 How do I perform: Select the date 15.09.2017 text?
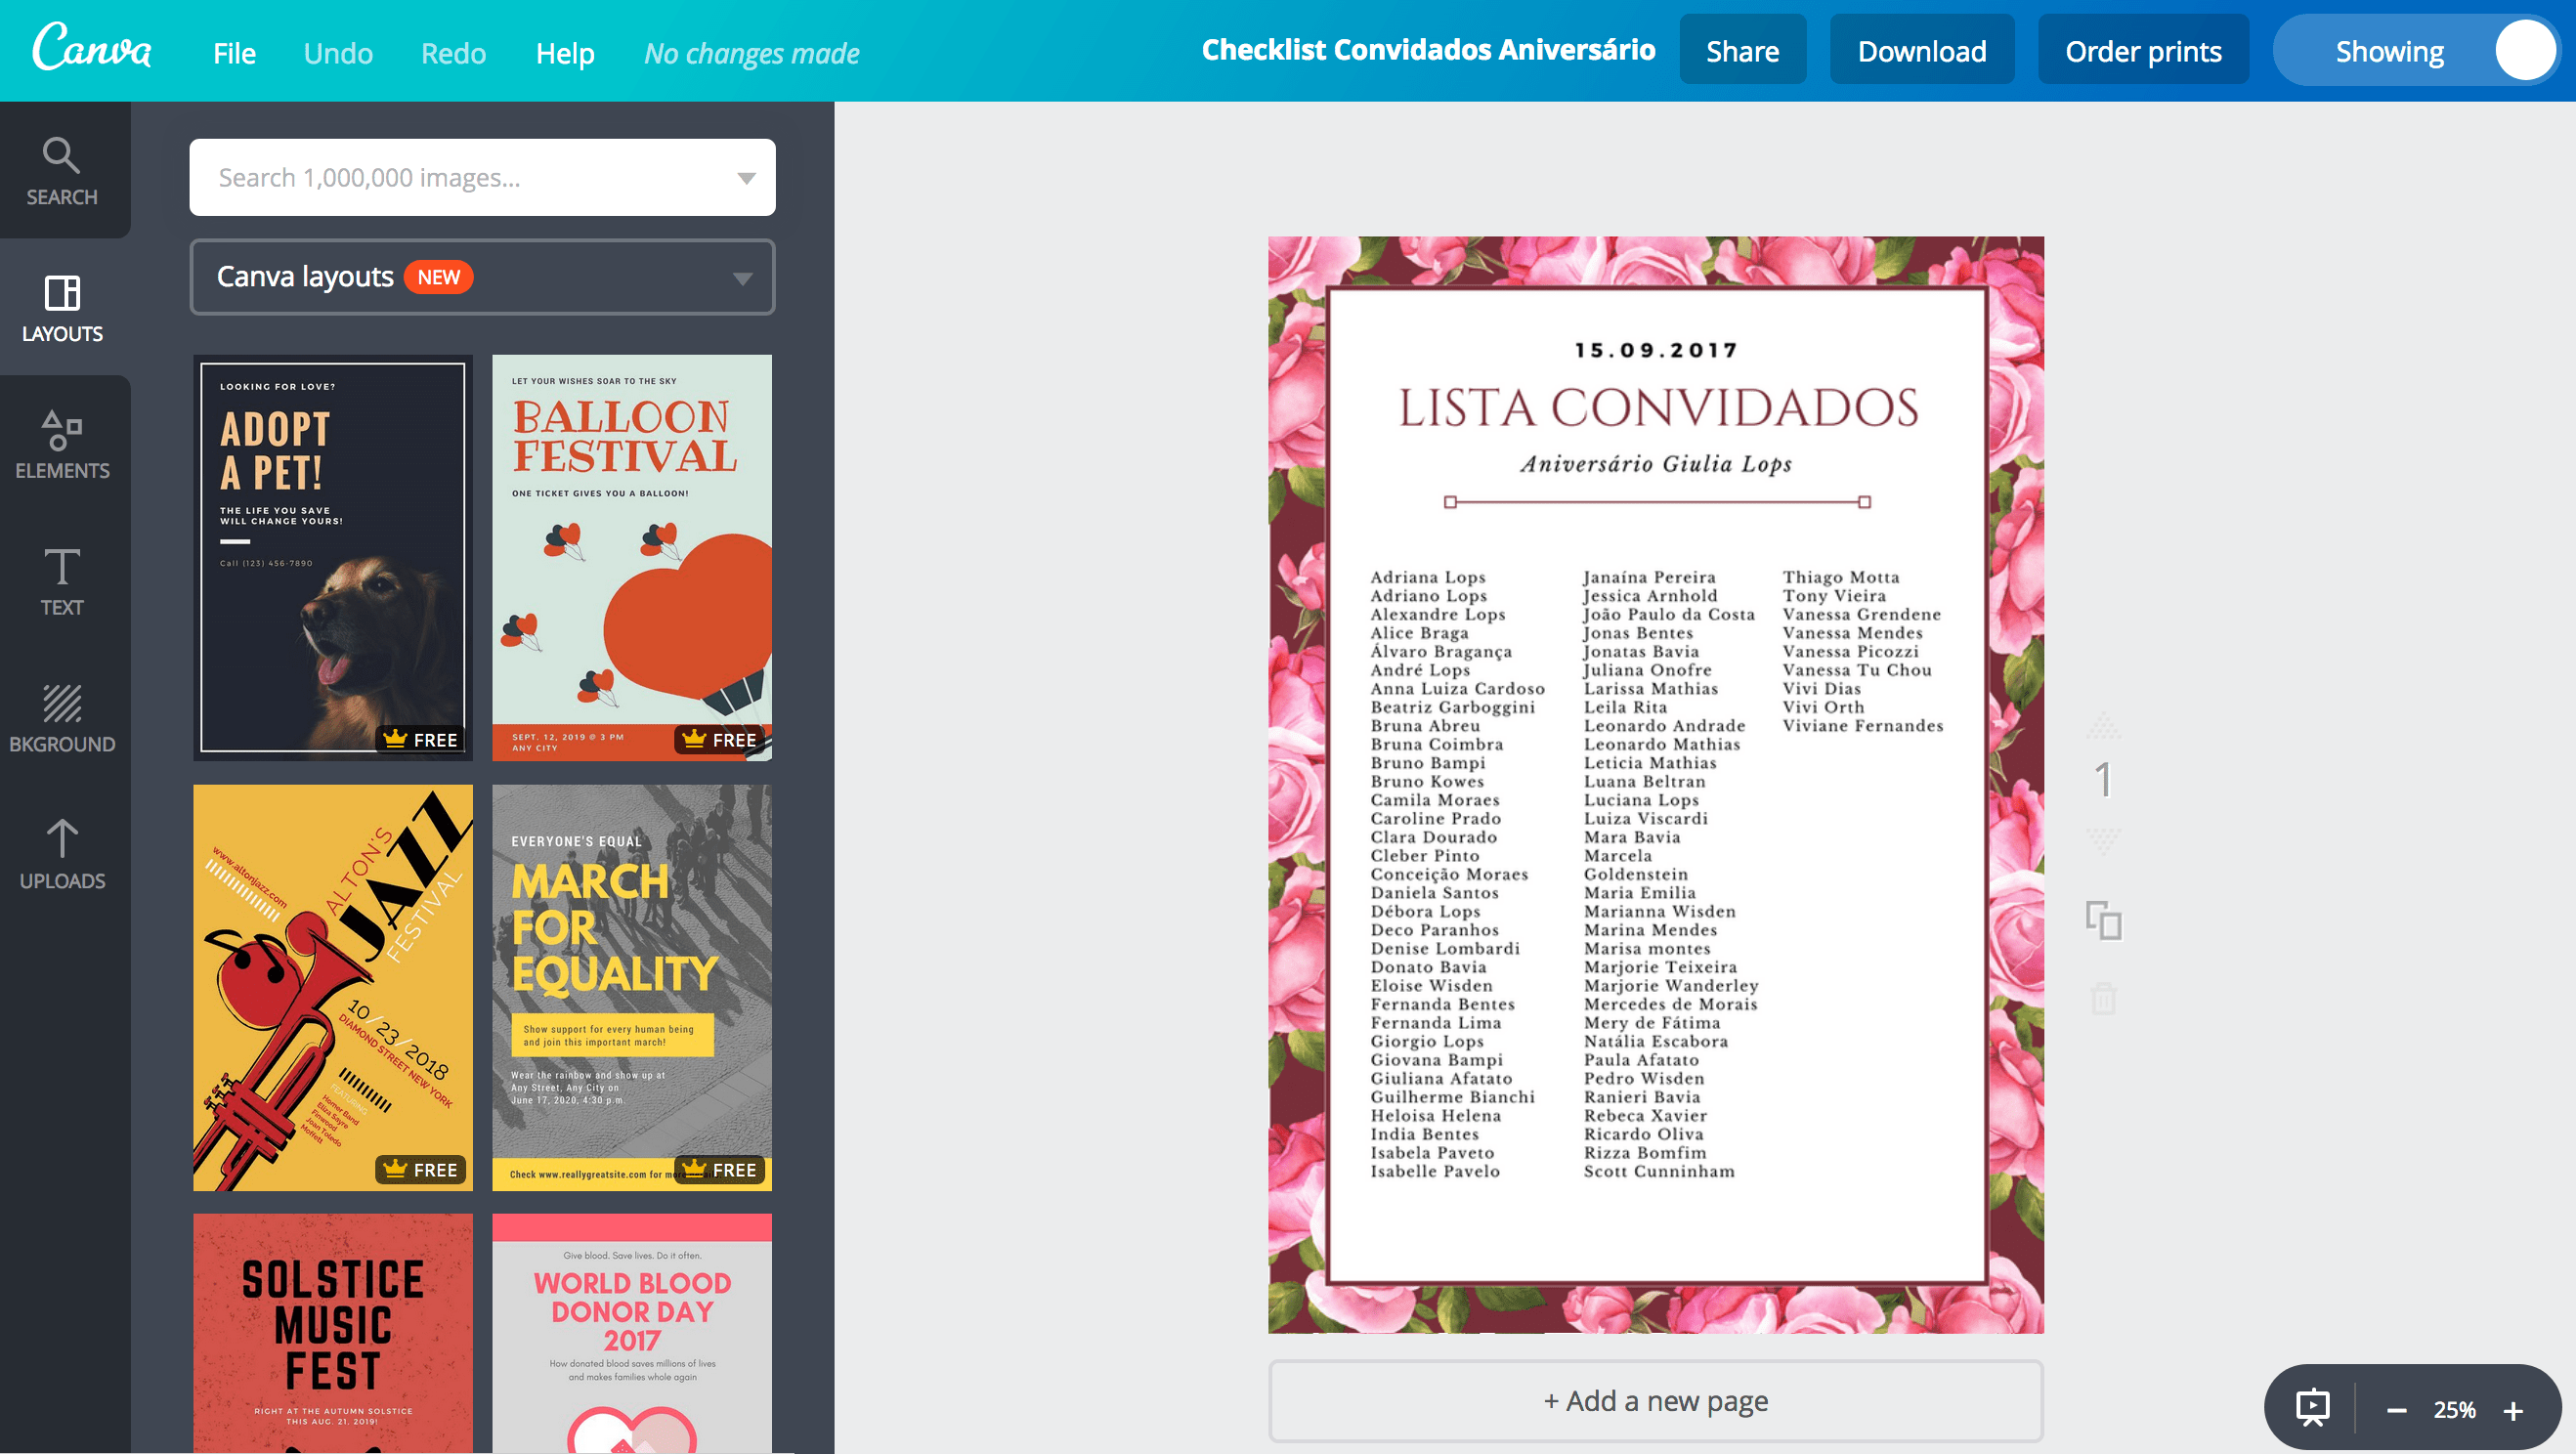(x=1656, y=351)
